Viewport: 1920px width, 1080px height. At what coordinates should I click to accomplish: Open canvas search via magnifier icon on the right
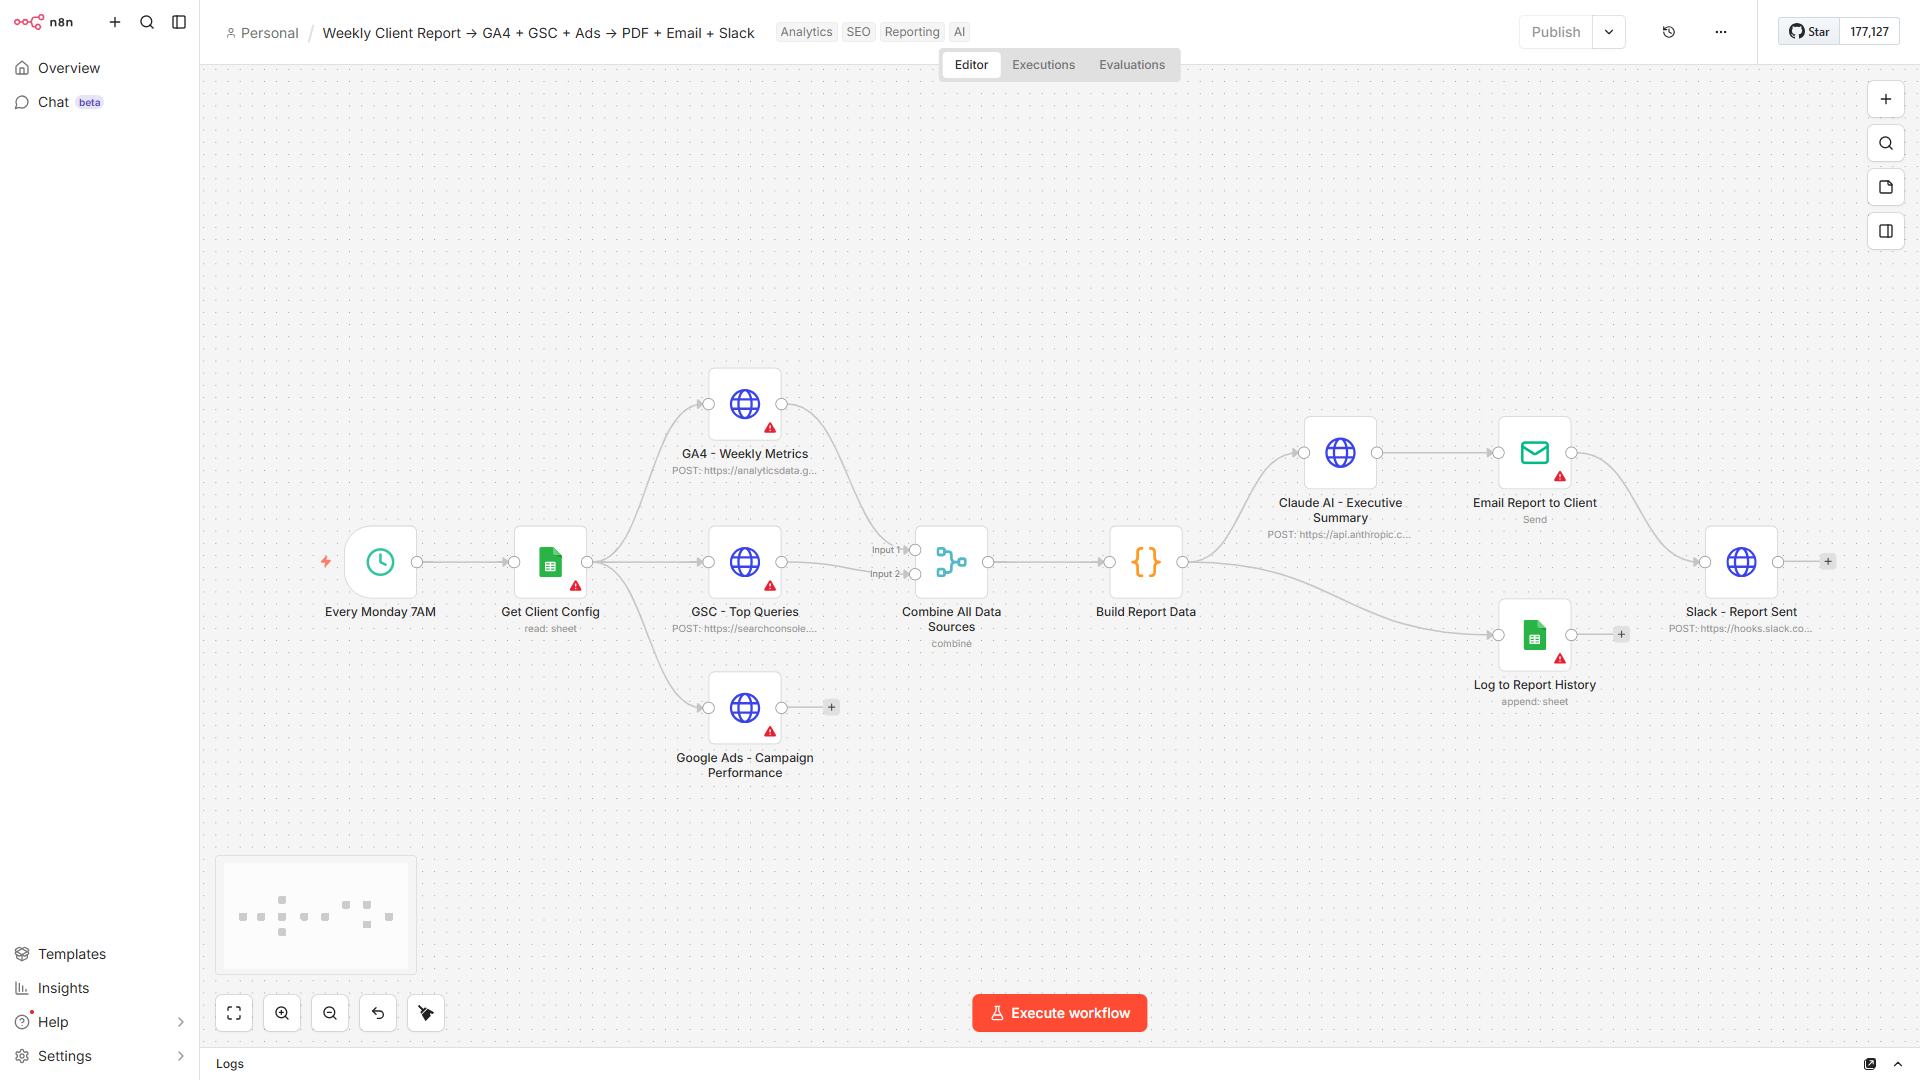(1886, 143)
